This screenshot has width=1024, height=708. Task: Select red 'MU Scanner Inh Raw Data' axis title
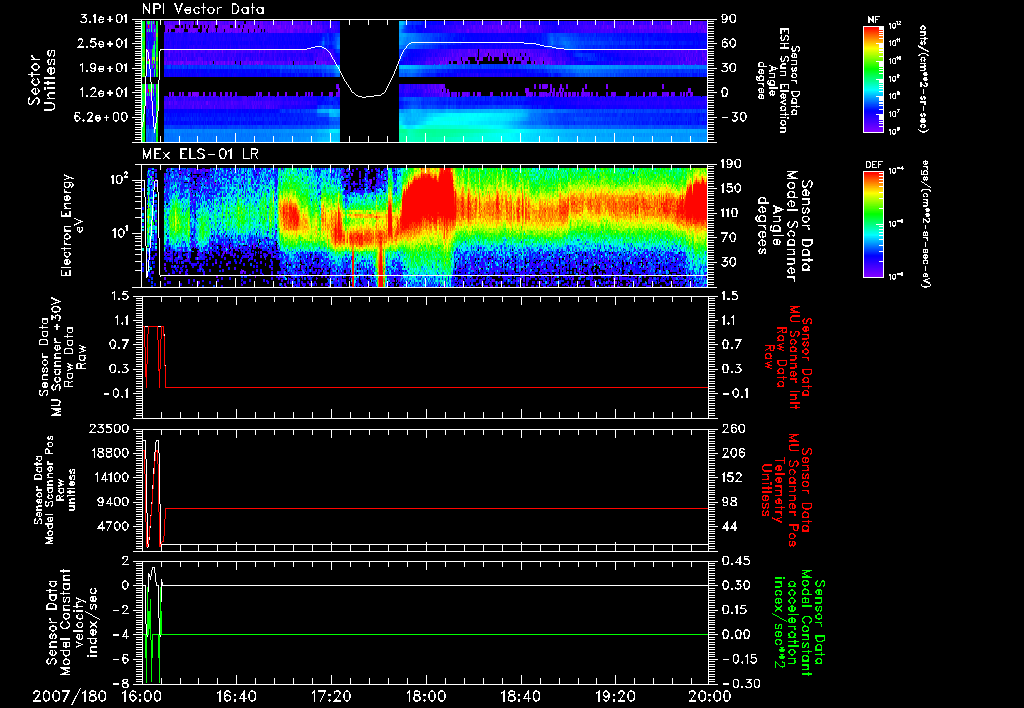click(788, 357)
